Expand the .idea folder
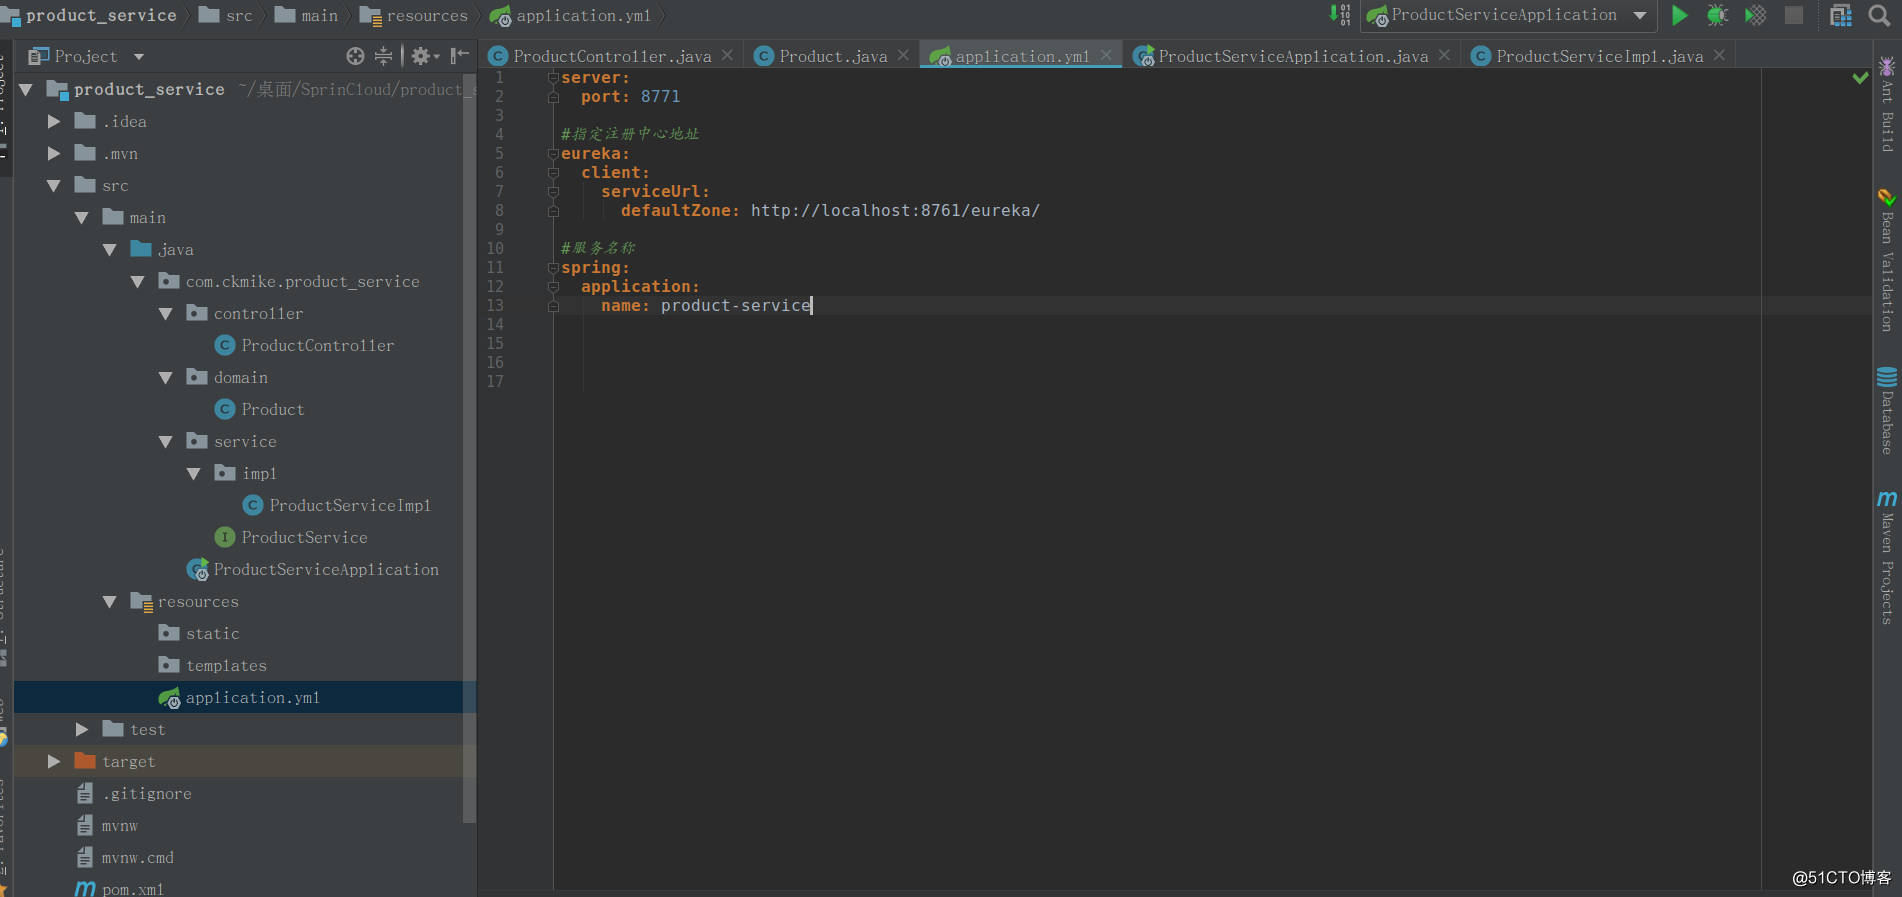 coord(54,121)
